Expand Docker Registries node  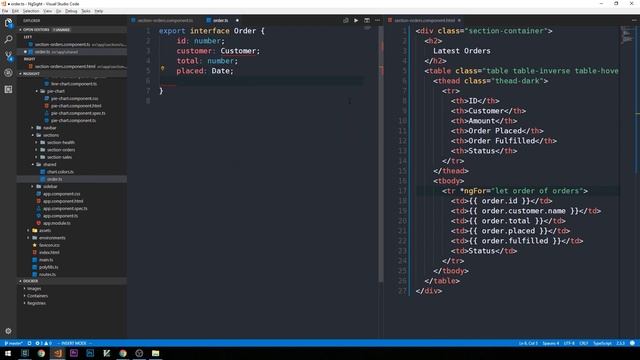click(x=36, y=303)
